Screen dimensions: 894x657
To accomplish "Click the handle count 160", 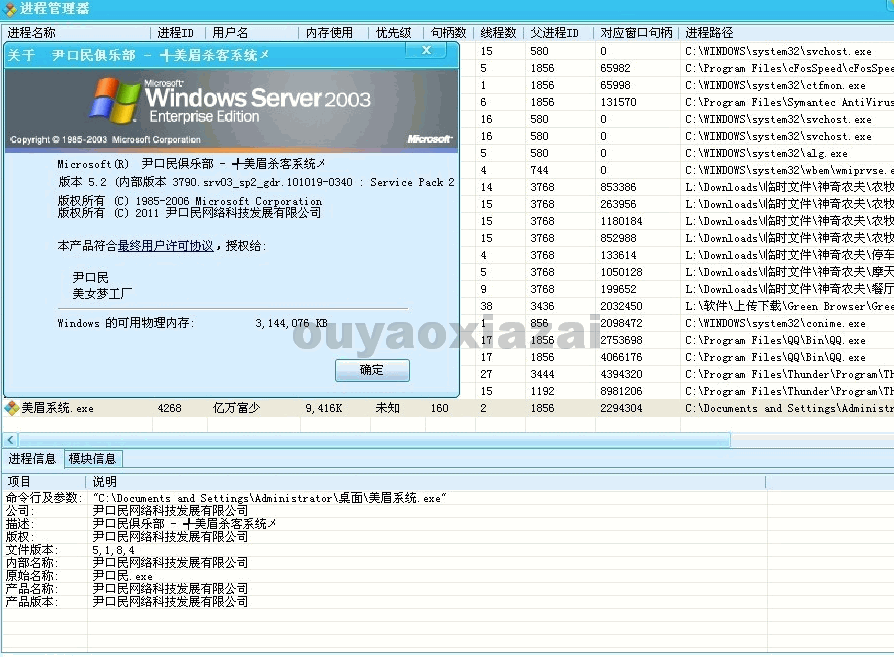I will [x=440, y=408].
